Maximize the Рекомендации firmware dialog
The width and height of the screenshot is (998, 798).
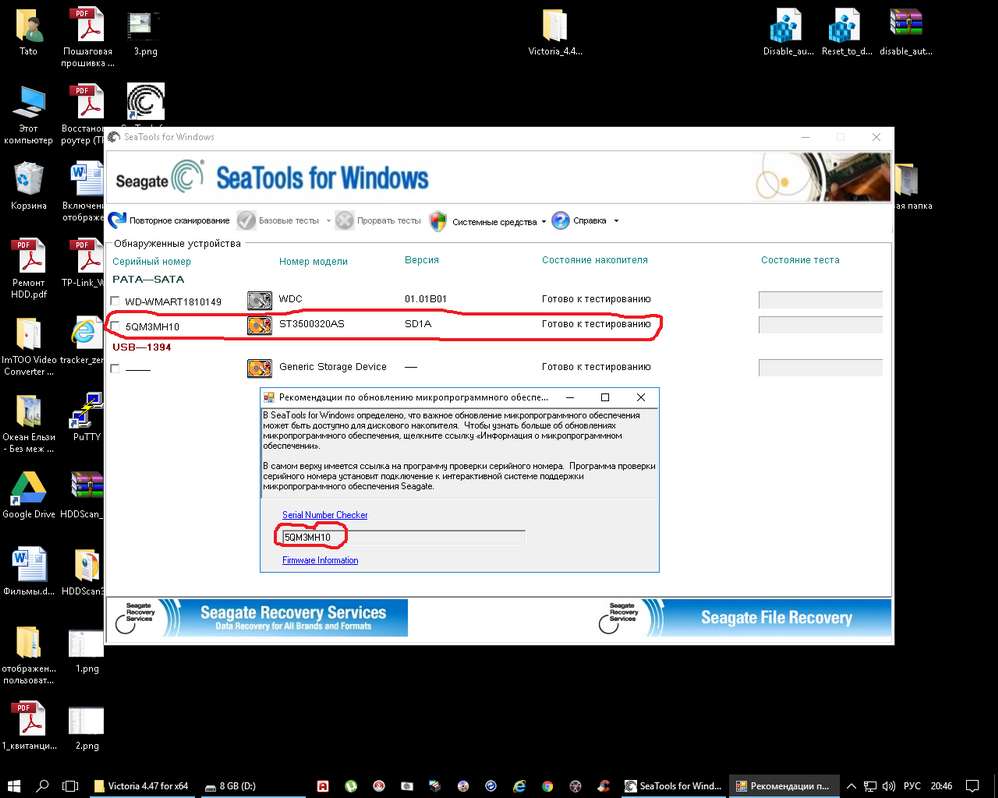click(605, 397)
